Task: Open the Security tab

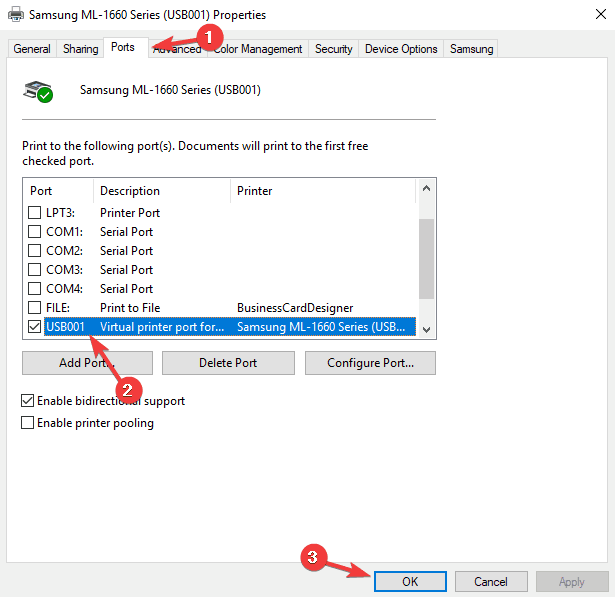Action: 334,49
